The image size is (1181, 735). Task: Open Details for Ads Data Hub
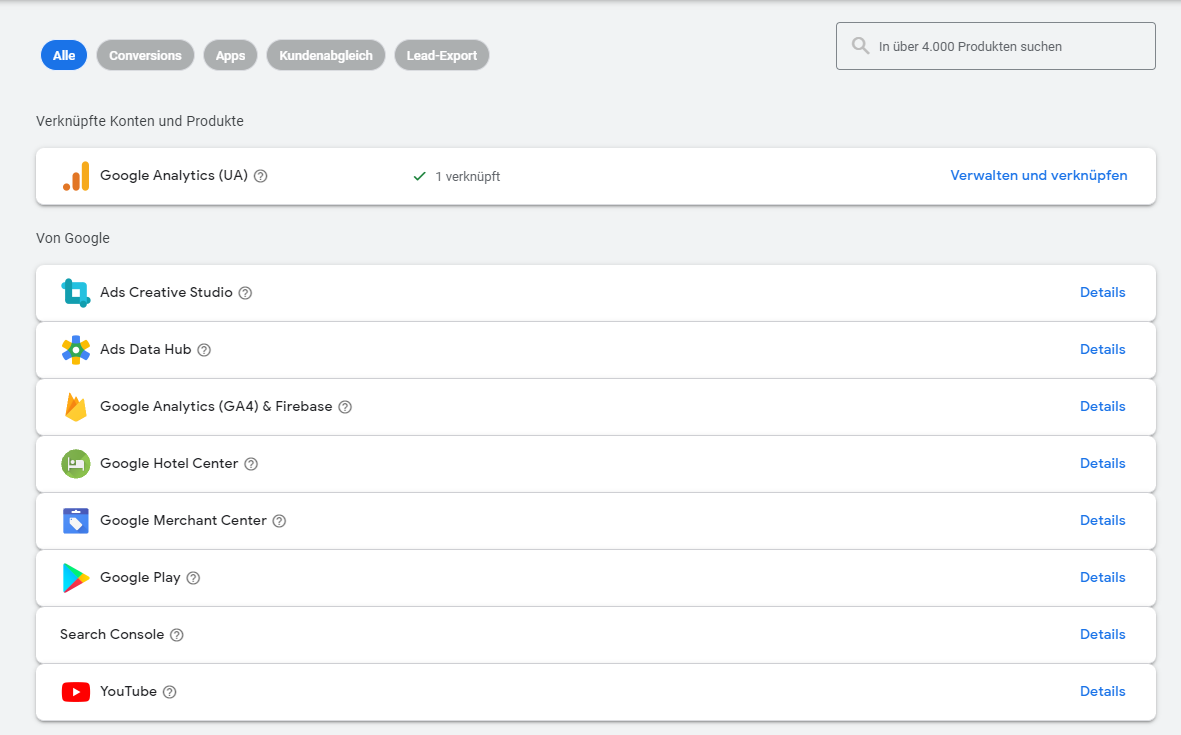click(x=1103, y=349)
